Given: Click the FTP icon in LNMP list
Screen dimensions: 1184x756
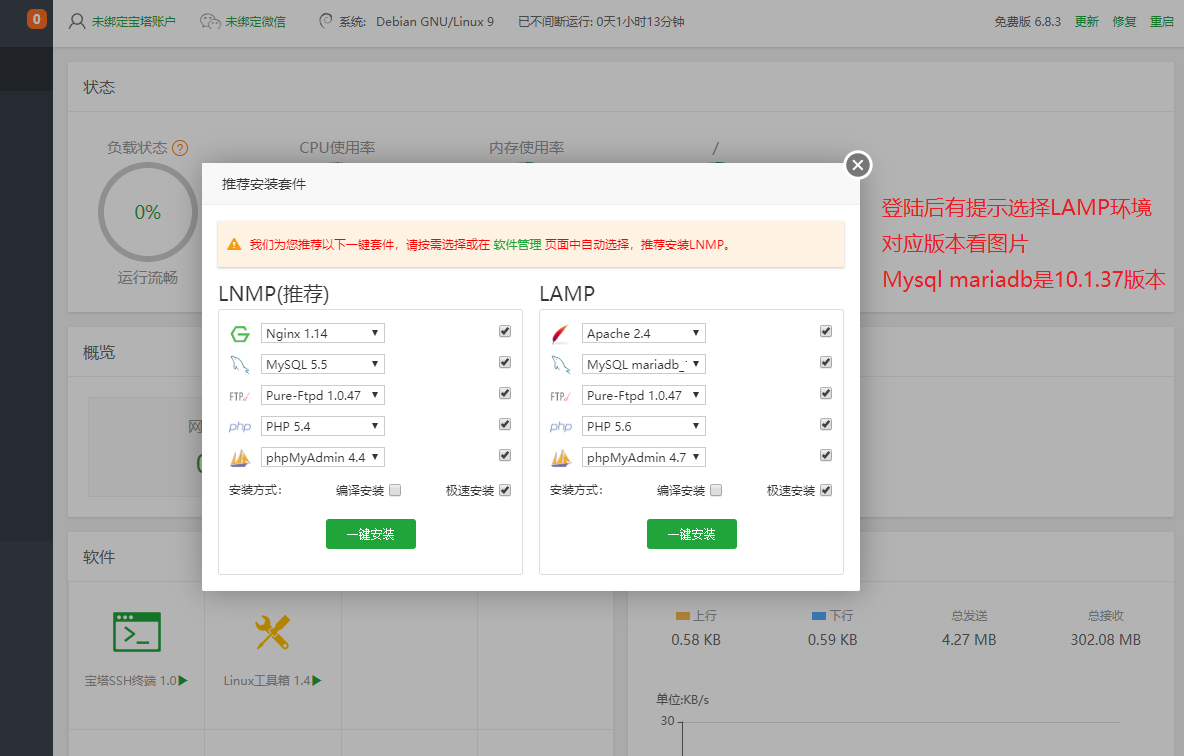Looking at the screenshot, I should (x=239, y=396).
